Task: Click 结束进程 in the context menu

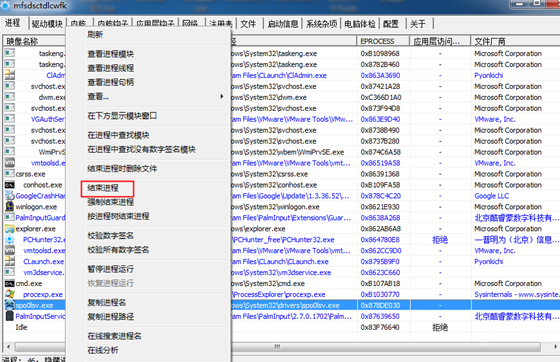Action: (103, 188)
